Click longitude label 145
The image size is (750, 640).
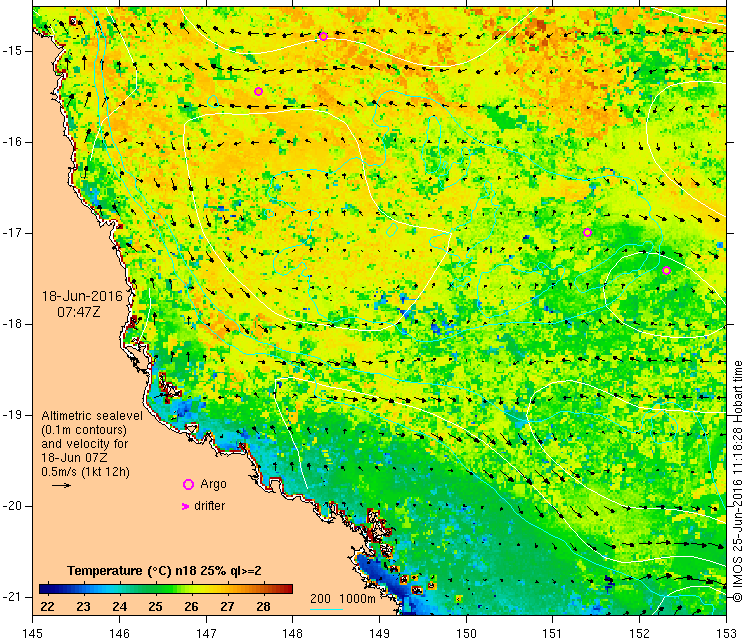click(33, 634)
